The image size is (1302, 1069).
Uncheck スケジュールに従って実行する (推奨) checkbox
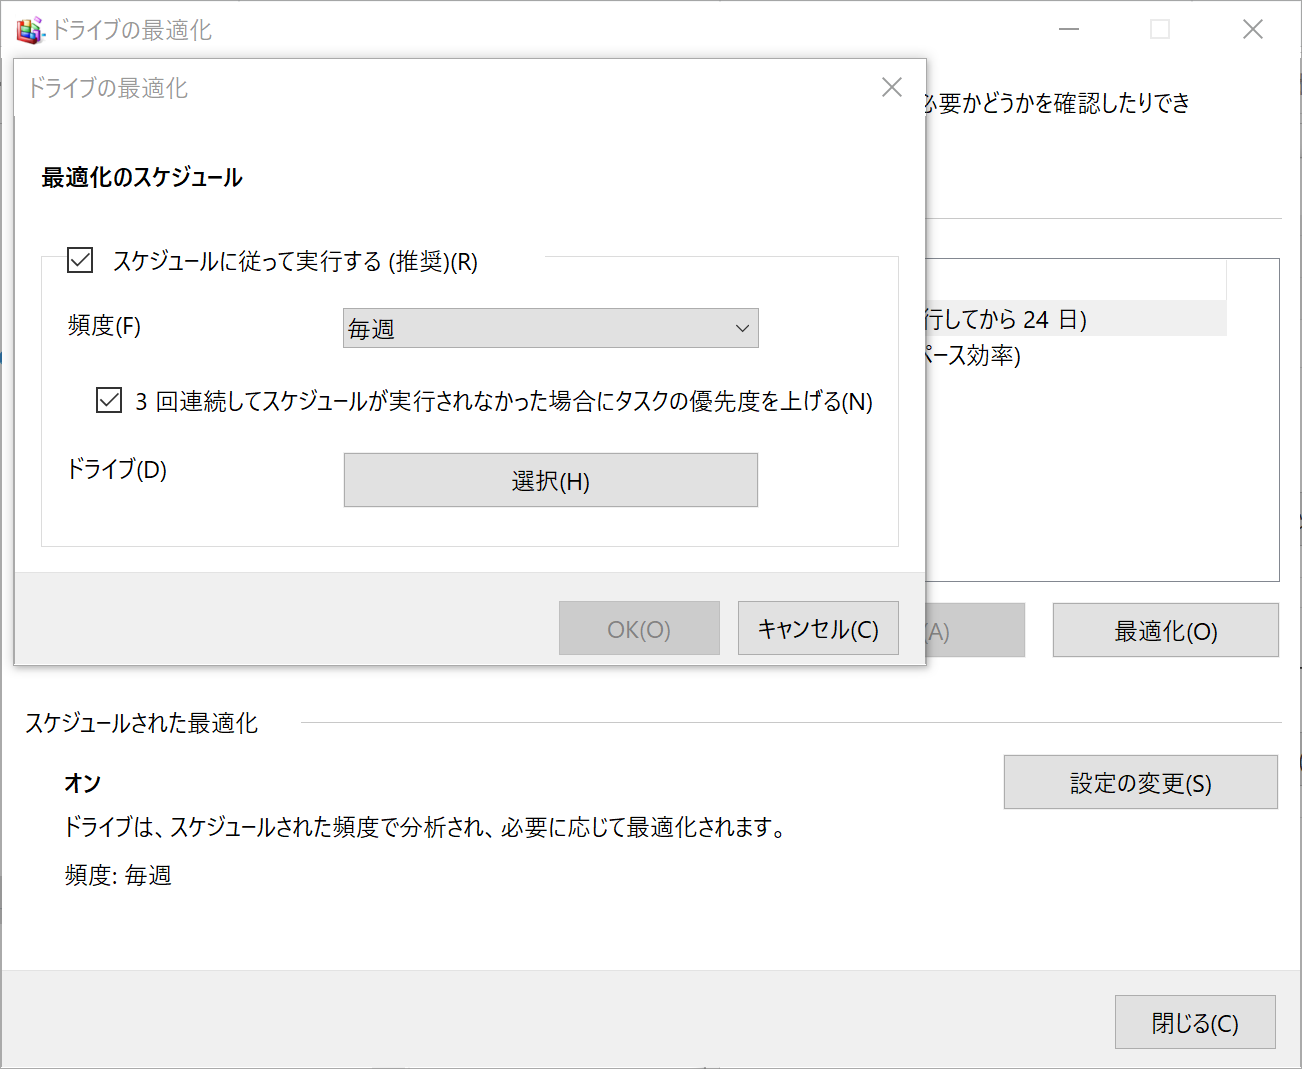pyautogui.click(x=80, y=261)
